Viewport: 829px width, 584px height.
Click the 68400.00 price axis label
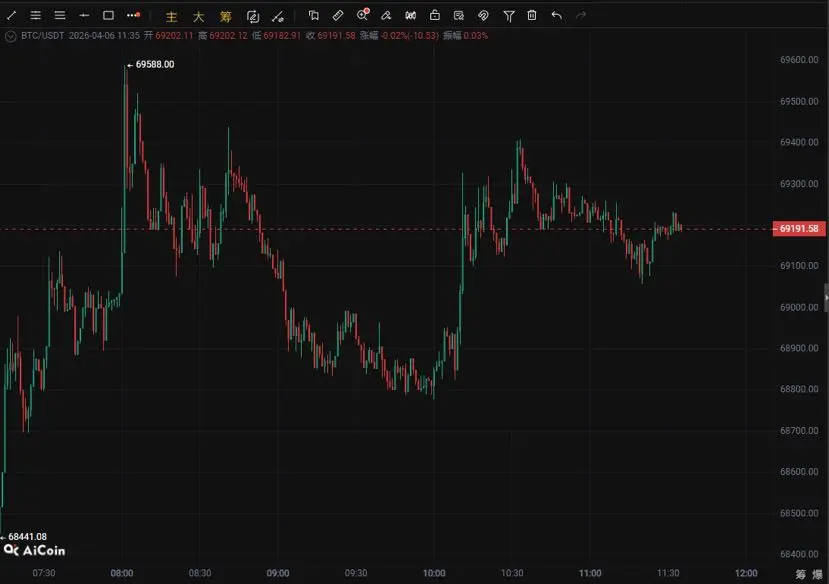[799, 554]
